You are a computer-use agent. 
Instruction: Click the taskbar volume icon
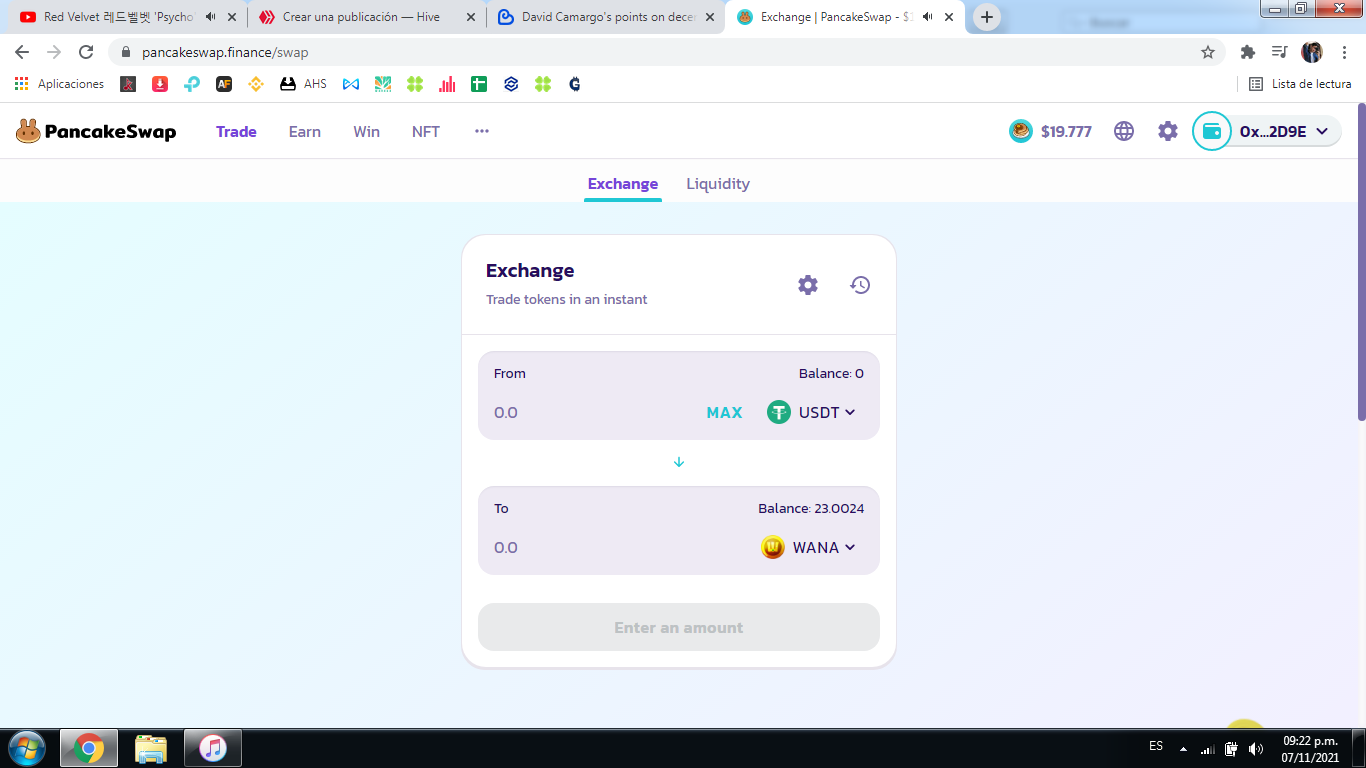[1256, 748]
